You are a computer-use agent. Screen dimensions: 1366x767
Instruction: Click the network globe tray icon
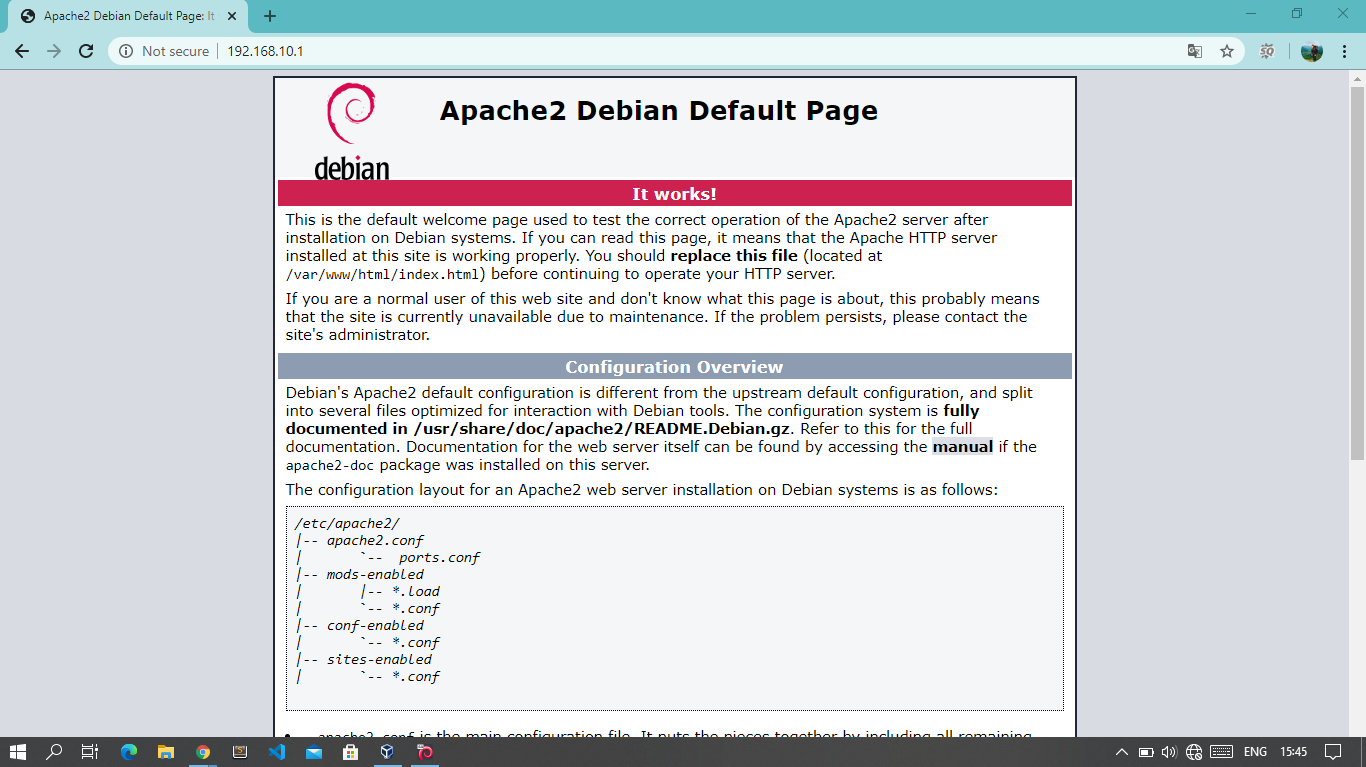point(1194,752)
